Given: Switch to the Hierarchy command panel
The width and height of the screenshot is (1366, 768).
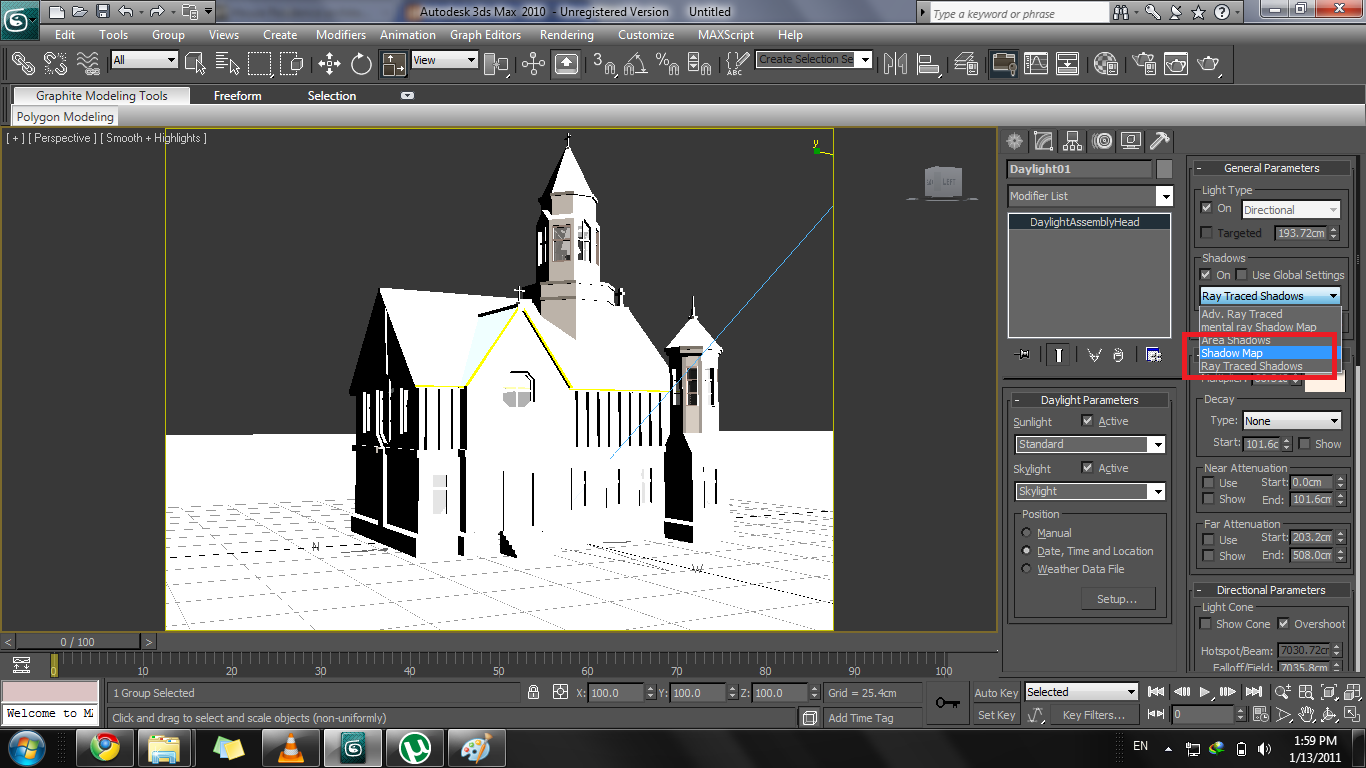Looking at the screenshot, I should [1072, 141].
